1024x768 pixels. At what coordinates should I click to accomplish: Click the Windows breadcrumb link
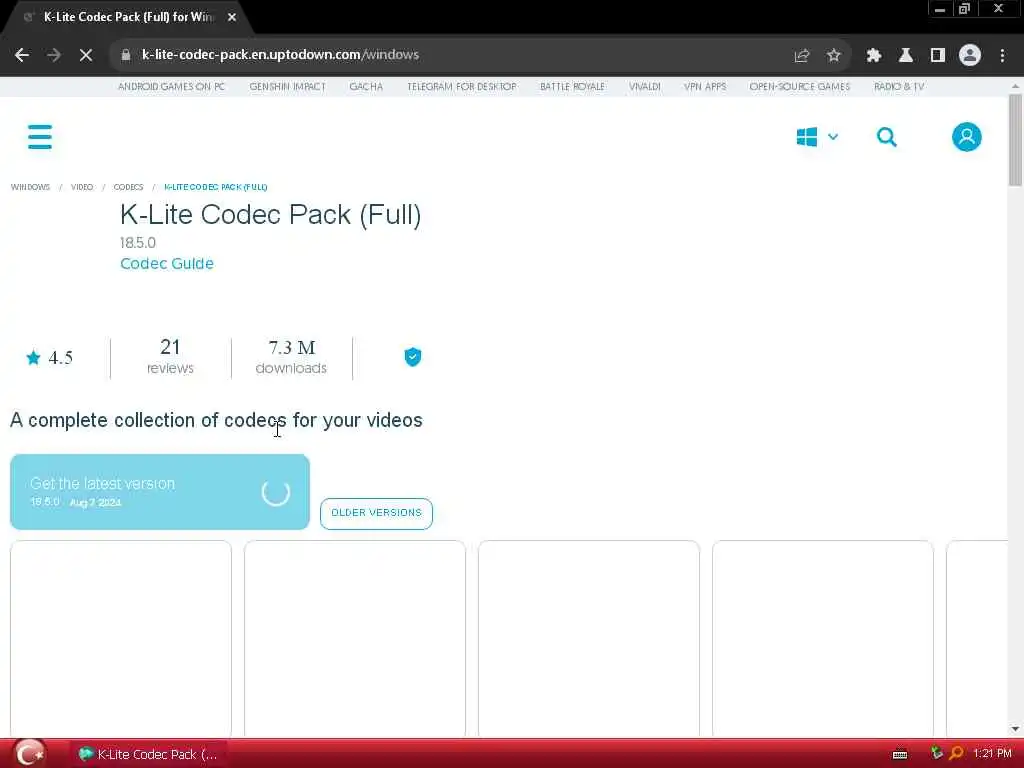30,187
